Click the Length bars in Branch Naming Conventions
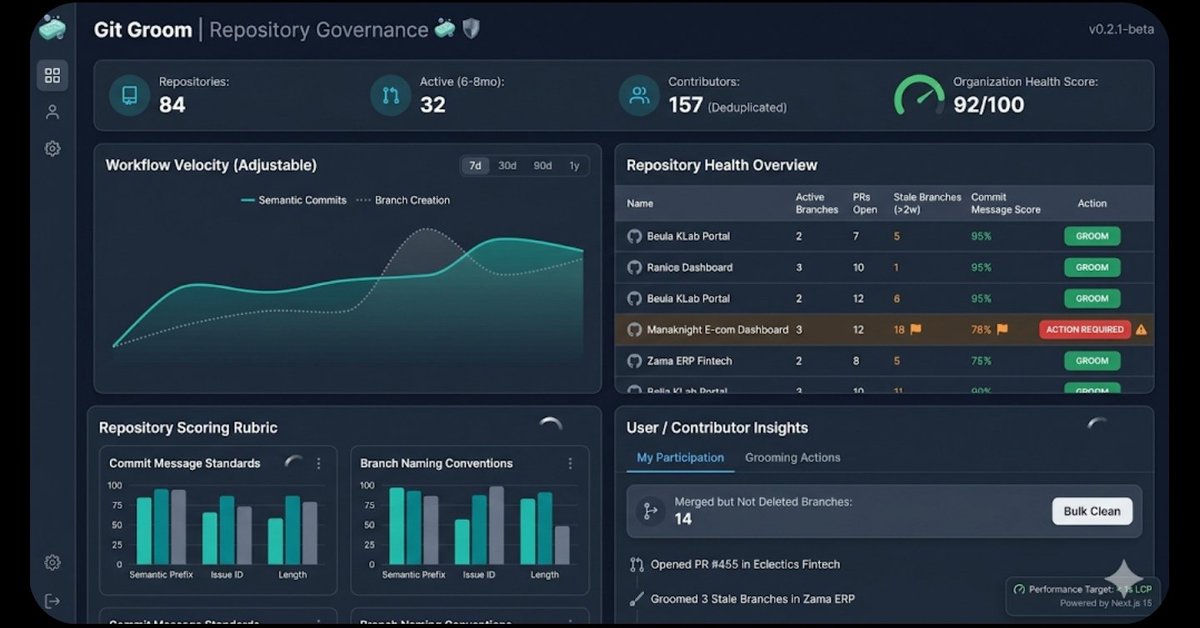The image size is (1200, 628). 545,528
